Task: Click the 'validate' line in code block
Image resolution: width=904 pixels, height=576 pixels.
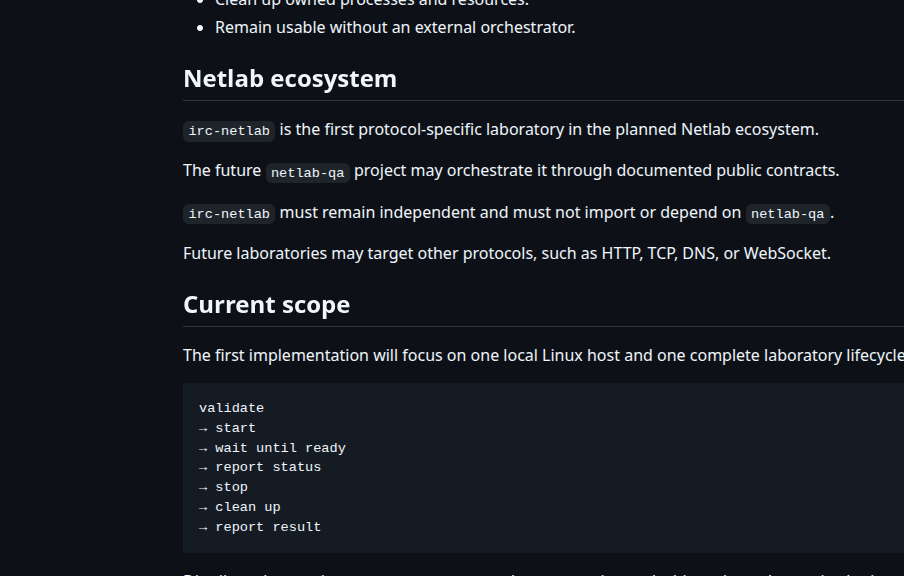Action: click(x=231, y=408)
